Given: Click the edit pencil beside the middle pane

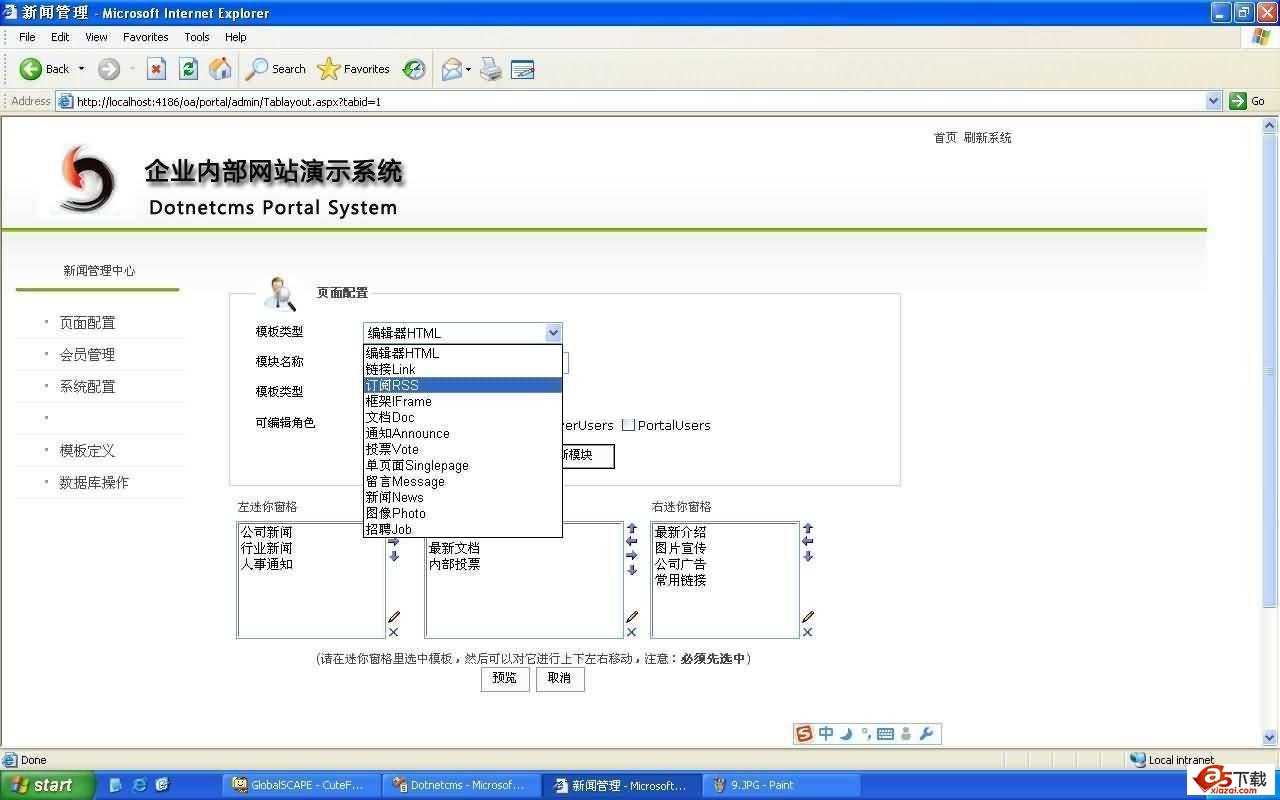Looking at the screenshot, I should 632,617.
